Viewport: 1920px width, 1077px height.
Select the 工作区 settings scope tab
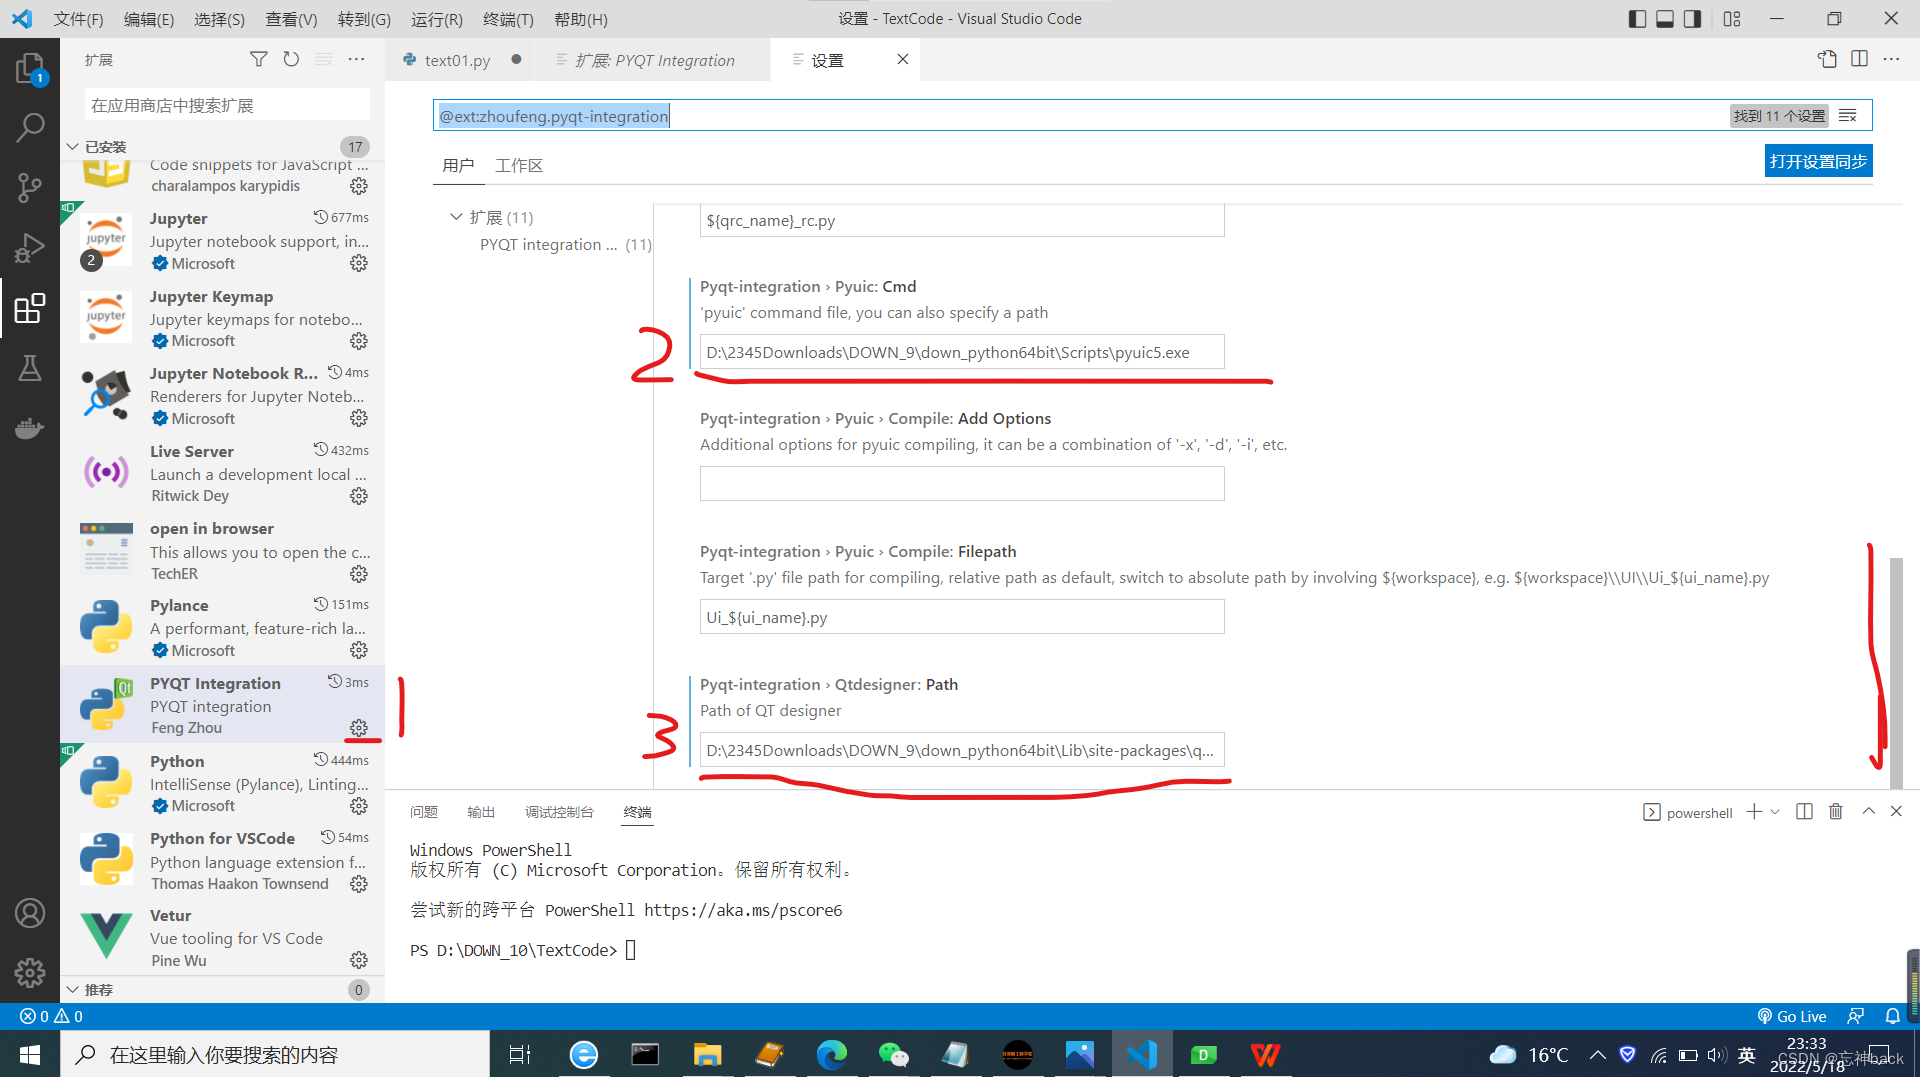point(519,165)
